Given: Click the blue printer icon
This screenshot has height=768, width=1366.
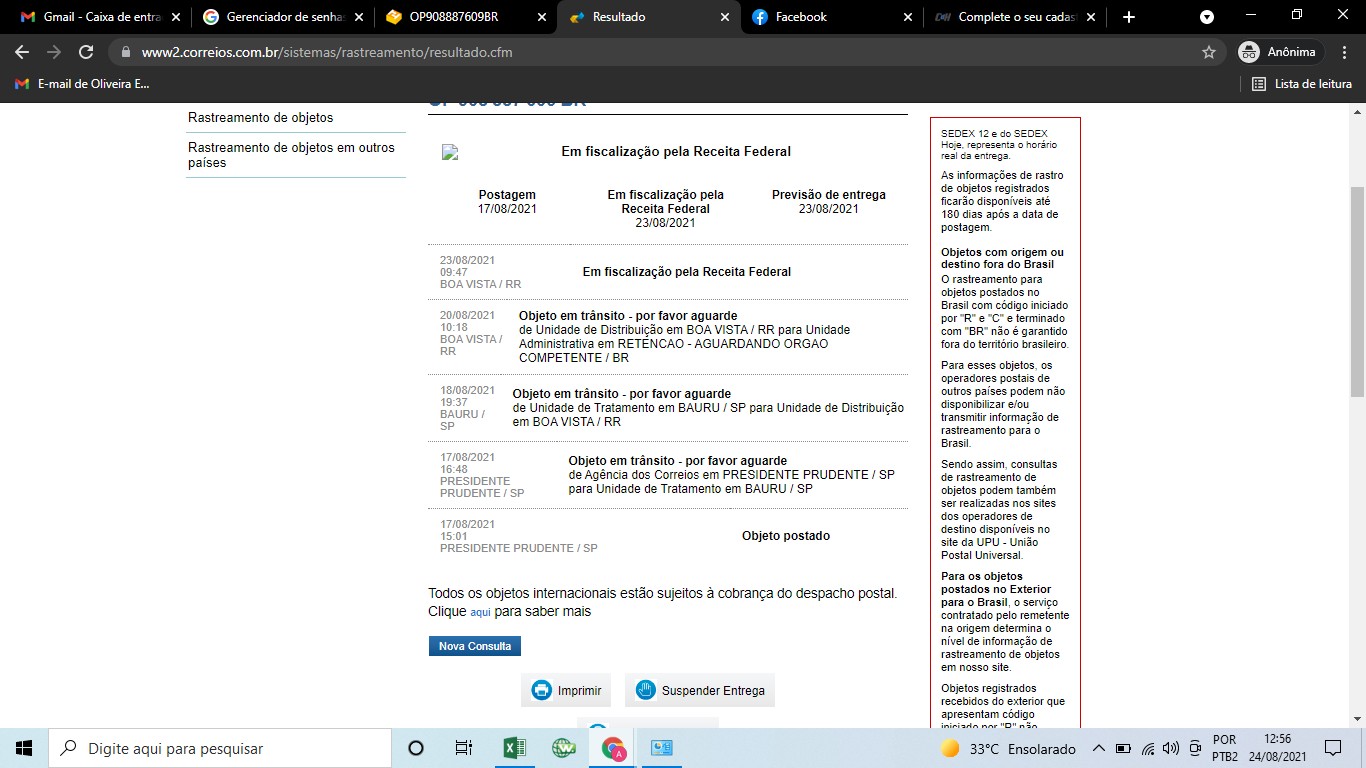Looking at the screenshot, I should pyautogui.click(x=541, y=690).
